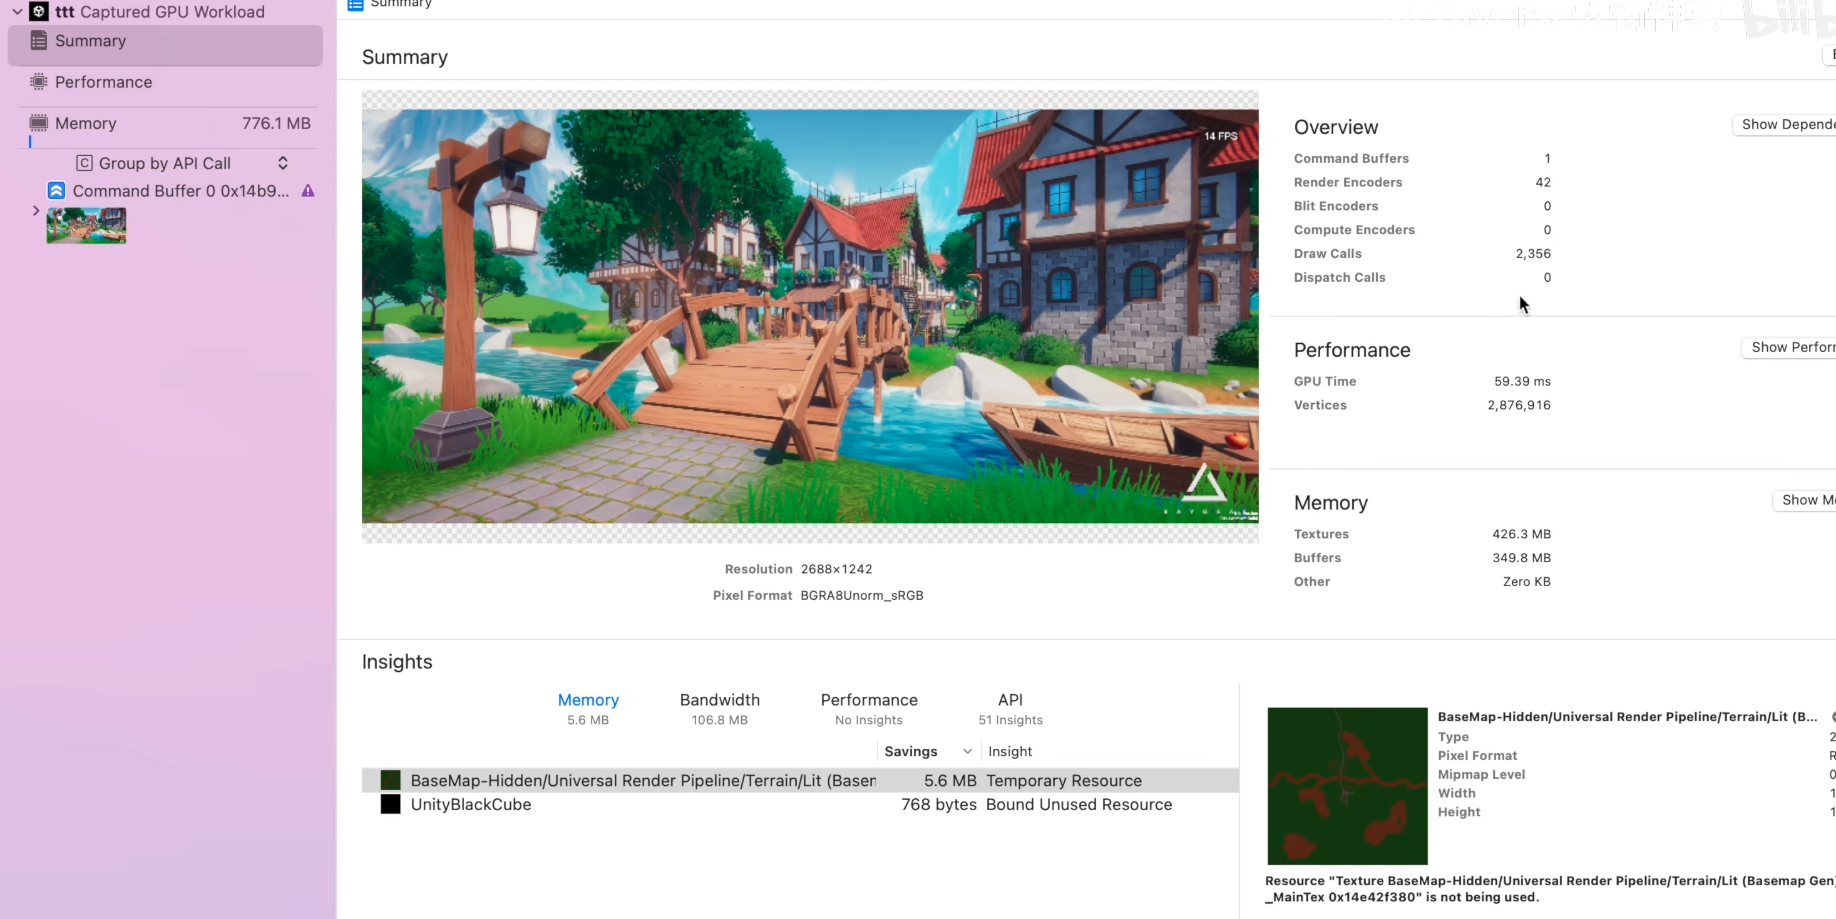Select the UnityBlackCube insight row
Screen dimensions: 1836x919
coord(800,805)
